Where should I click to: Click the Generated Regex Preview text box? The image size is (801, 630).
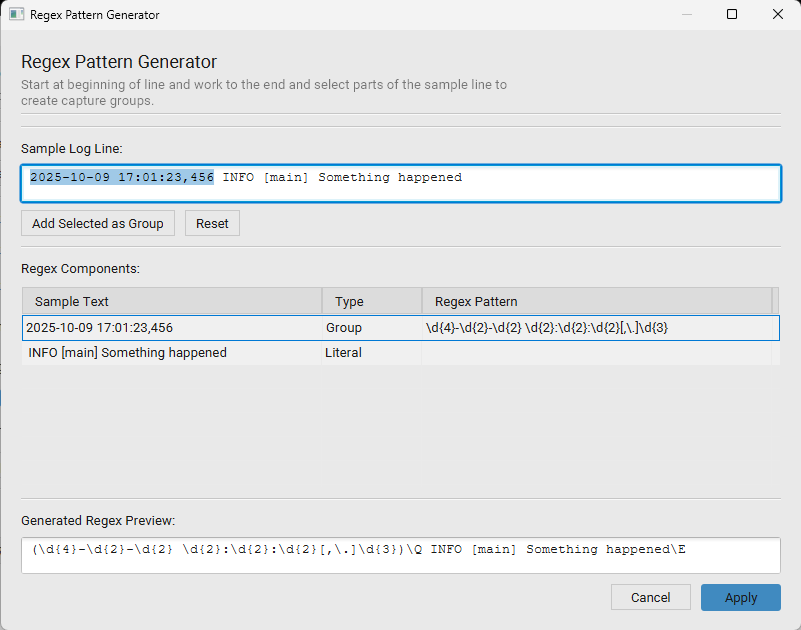click(401, 555)
